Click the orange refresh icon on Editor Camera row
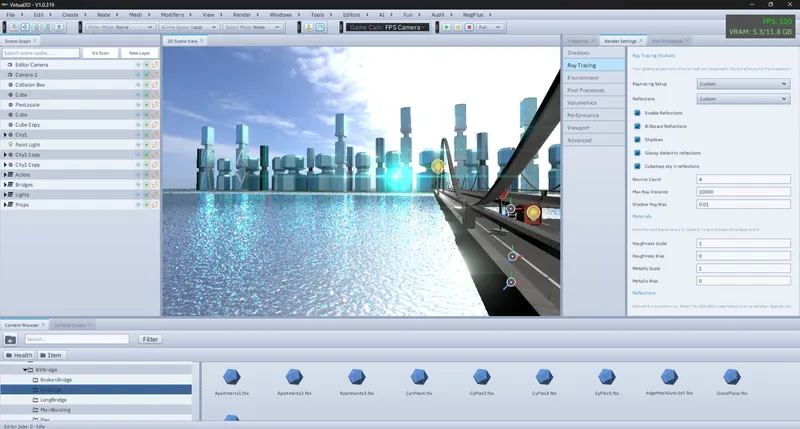The image size is (800, 429). pos(155,65)
